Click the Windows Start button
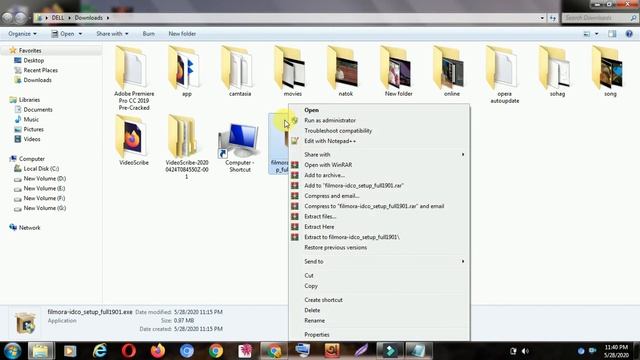 [12, 351]
